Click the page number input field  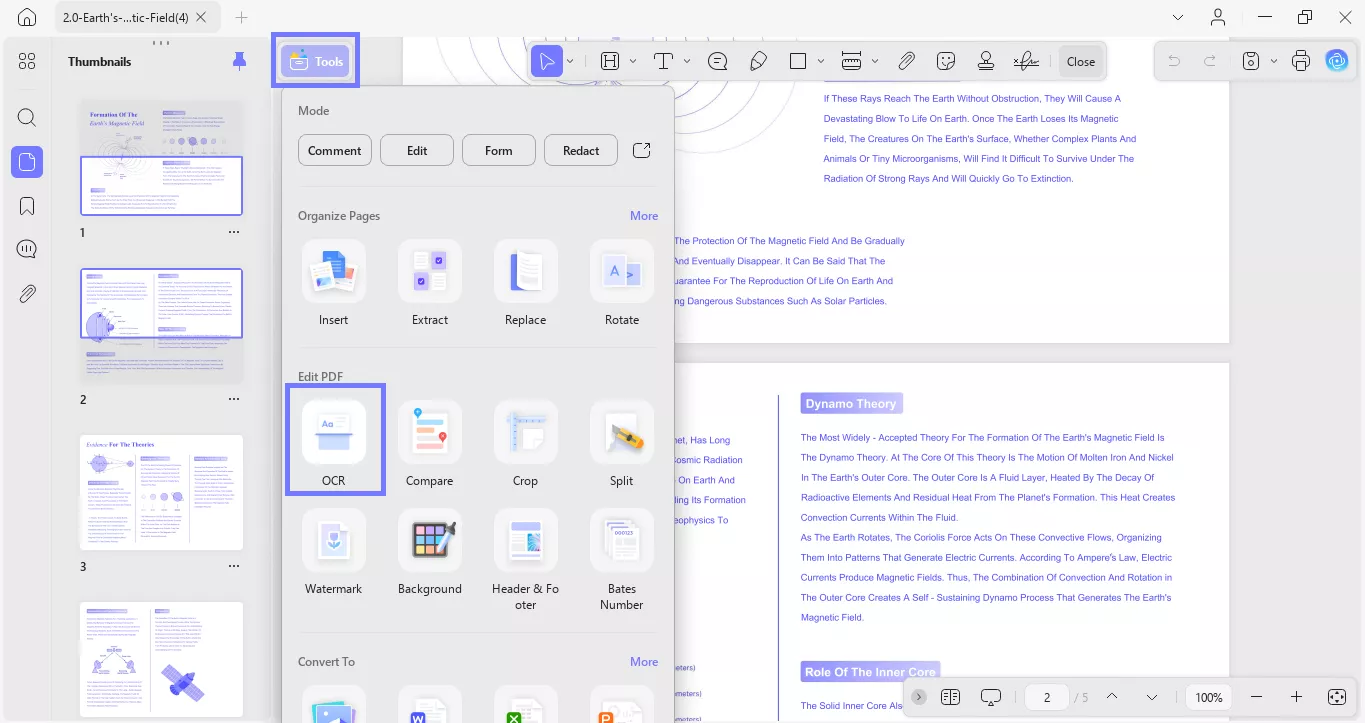1047,697
